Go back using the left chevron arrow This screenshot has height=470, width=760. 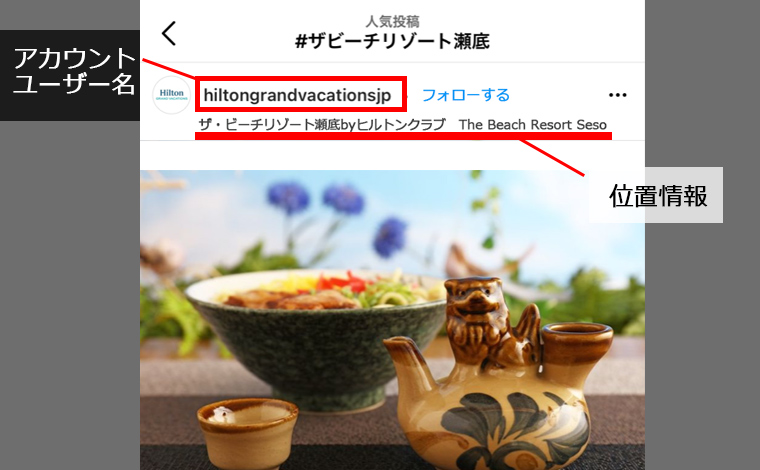tap(169, 33)
